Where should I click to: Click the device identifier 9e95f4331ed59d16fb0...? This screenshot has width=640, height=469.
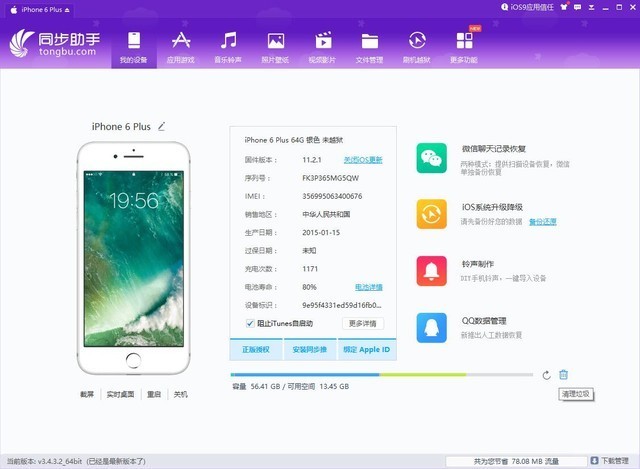click(342, 305)
